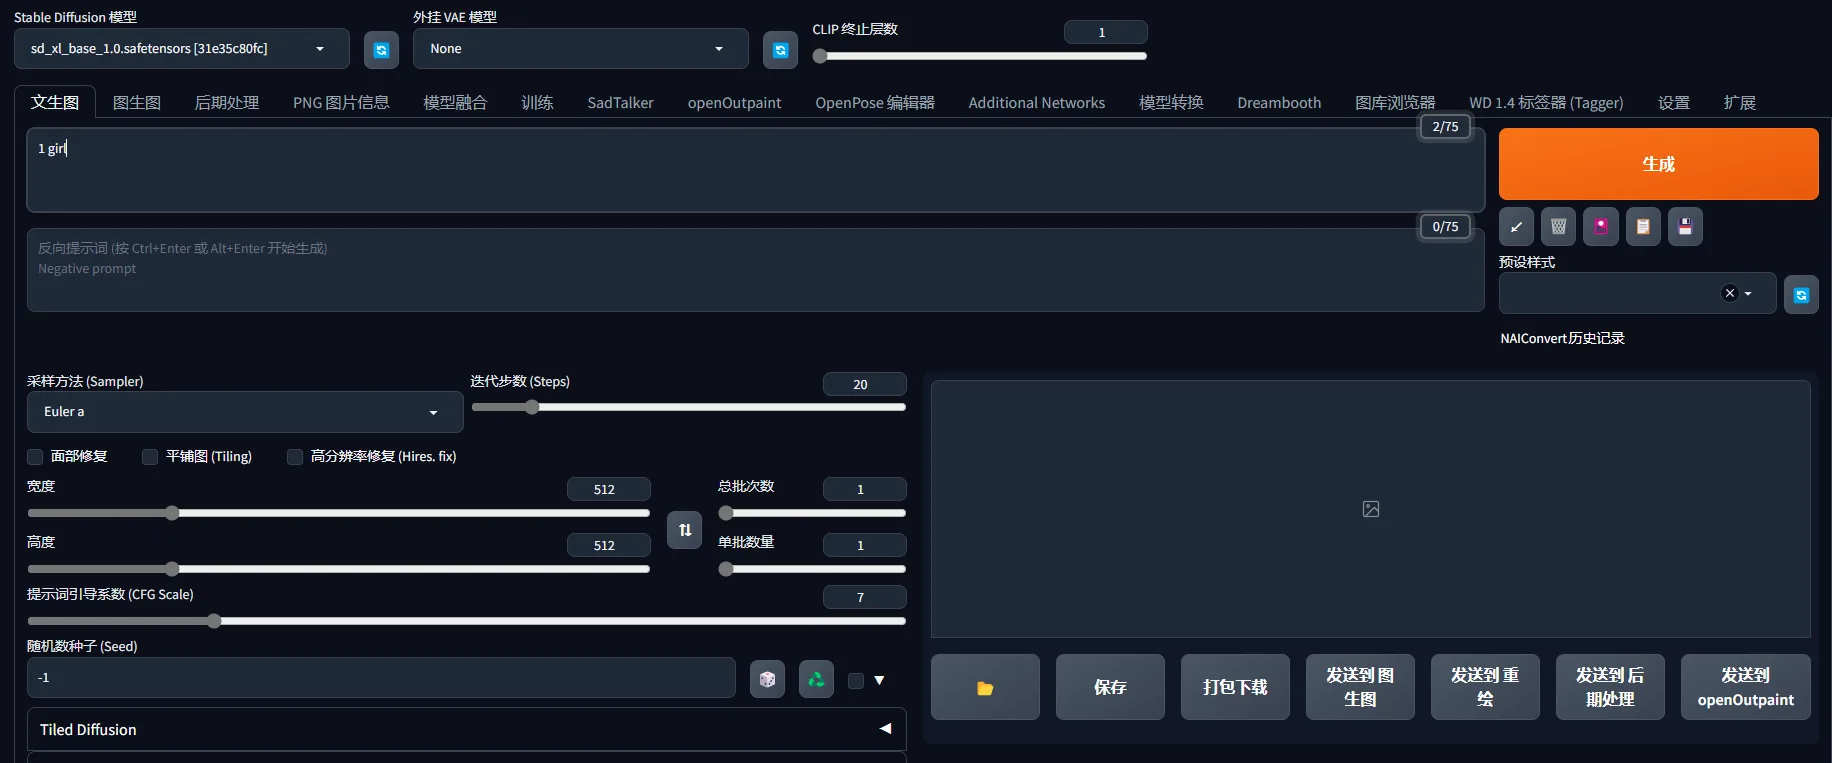The image size is (1832, 763).
Task: Switch to the 图生图 (img2img) tab
Action: tap(137, 103)
